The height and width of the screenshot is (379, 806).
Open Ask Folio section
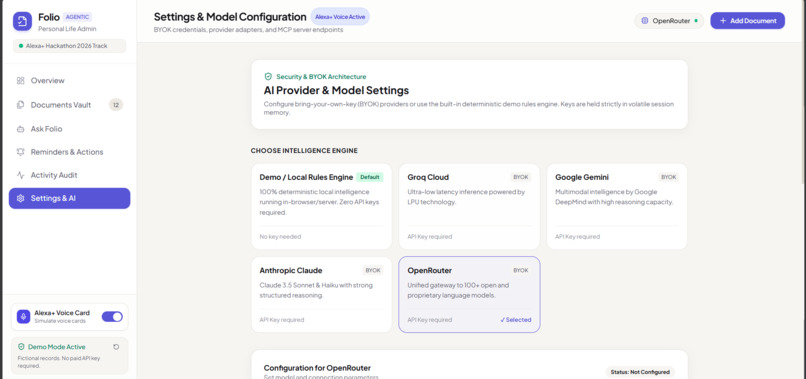69,129
